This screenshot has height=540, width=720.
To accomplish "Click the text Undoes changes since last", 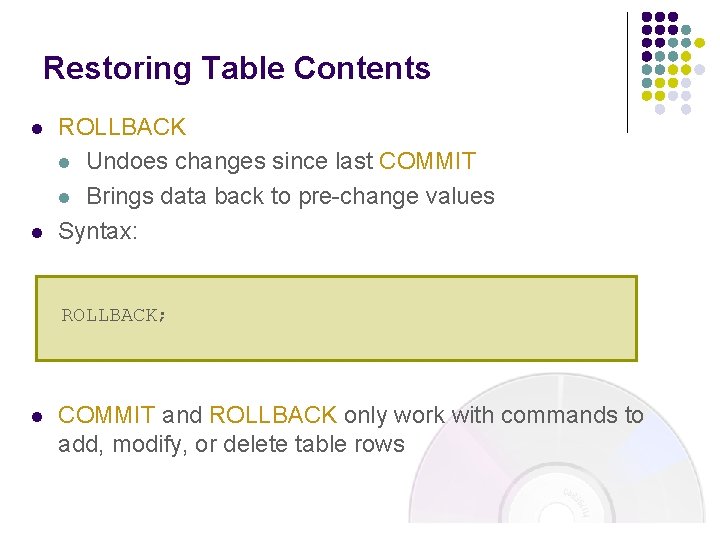I will 230,161.
